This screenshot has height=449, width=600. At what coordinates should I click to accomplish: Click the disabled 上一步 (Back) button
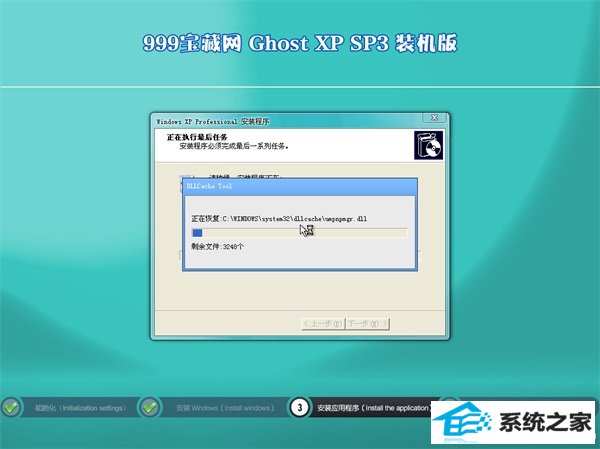[323, 323]
